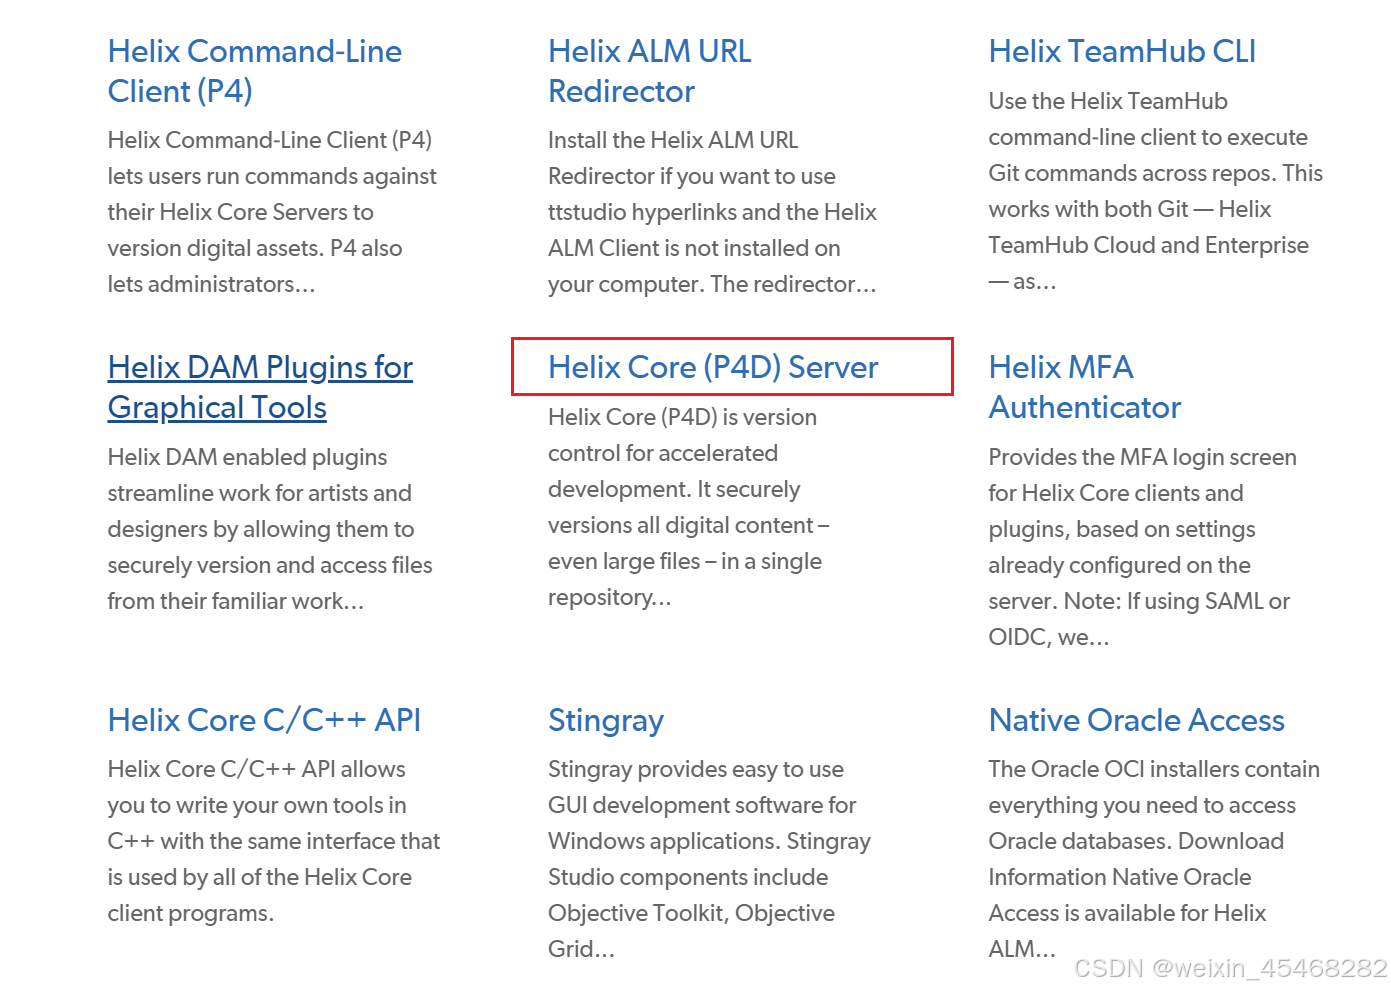Click the description 'Stingray provides easy to use'
The image size is (1391, 991).
click(x=709, y=859)
